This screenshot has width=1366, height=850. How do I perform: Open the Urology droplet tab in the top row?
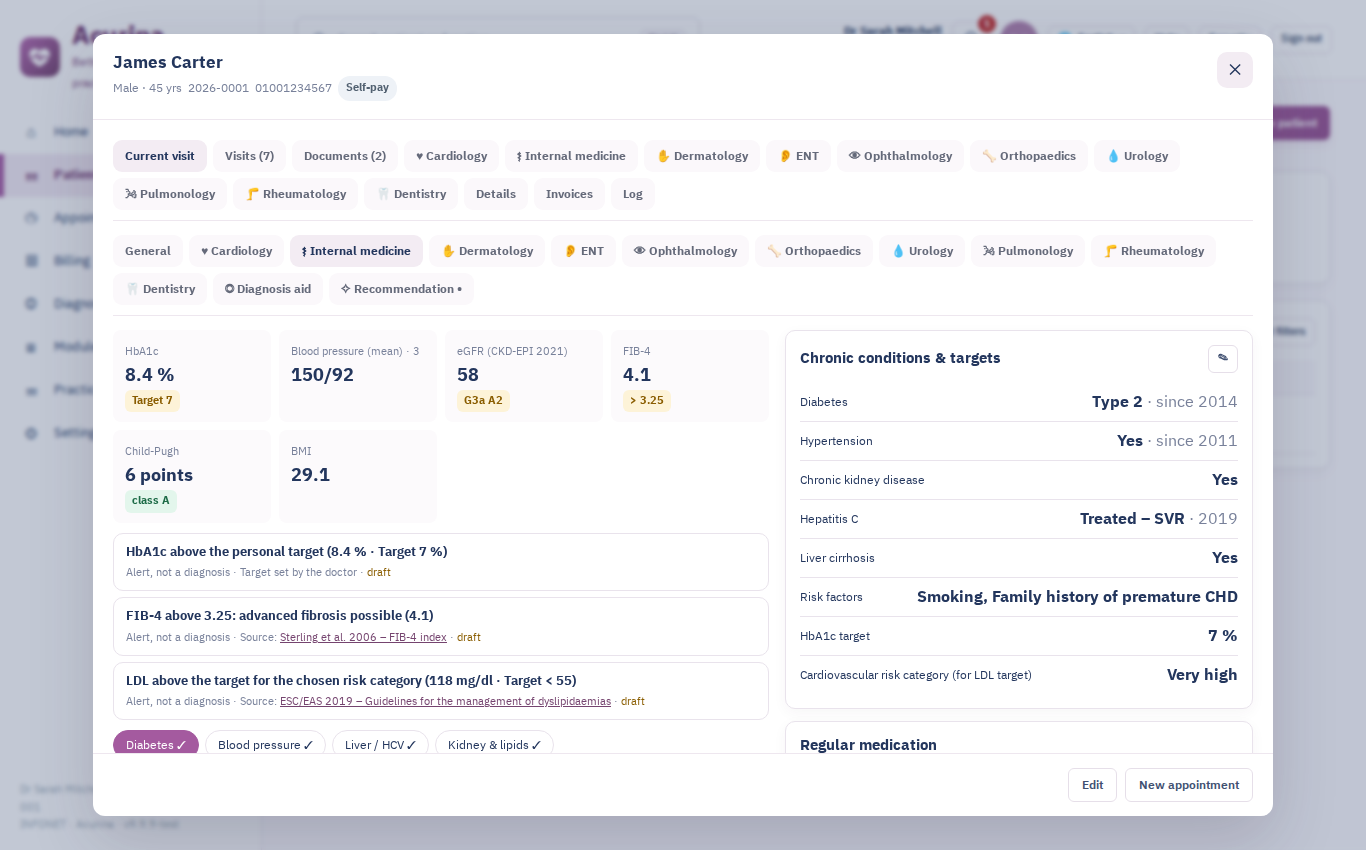tap(1137, 156)
